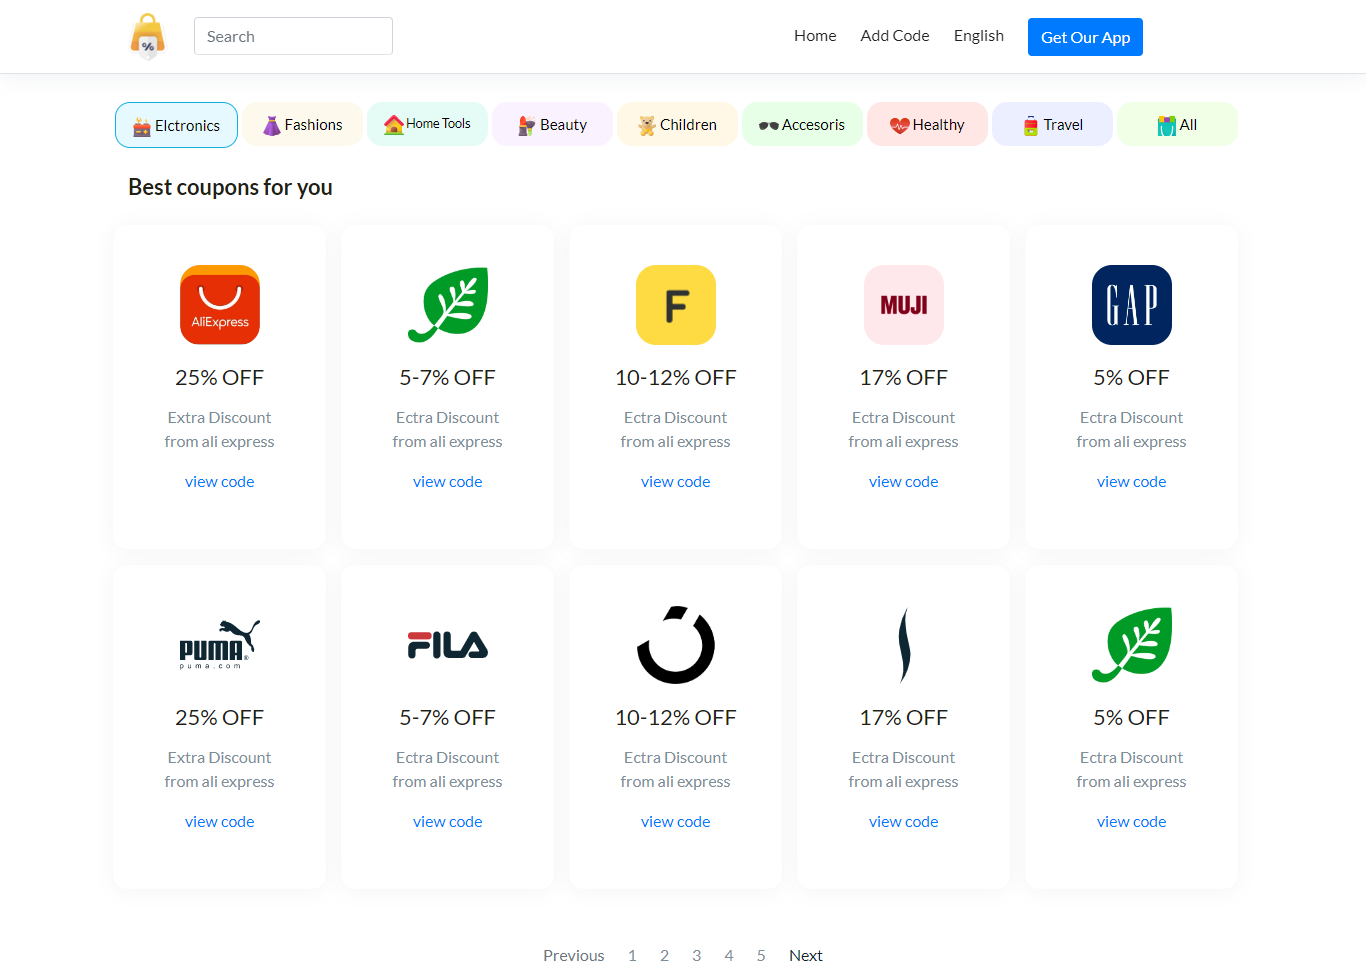The image size is (1366, 973).
Task: View code for the GAP coupon
Action: [x=1131, y=482]
